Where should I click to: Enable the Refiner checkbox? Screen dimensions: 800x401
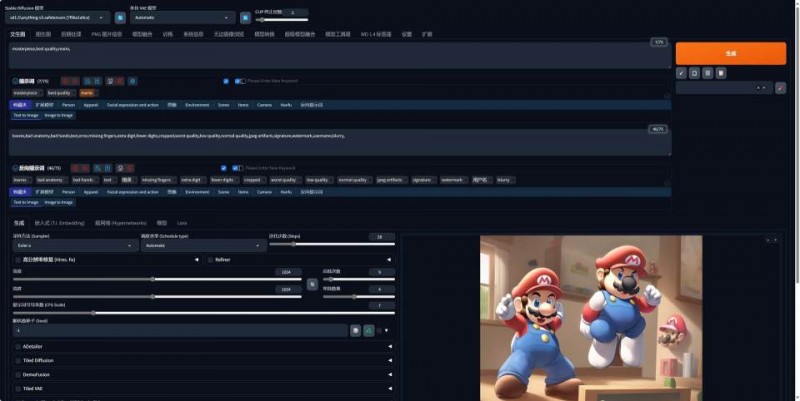tap(211, 259)
